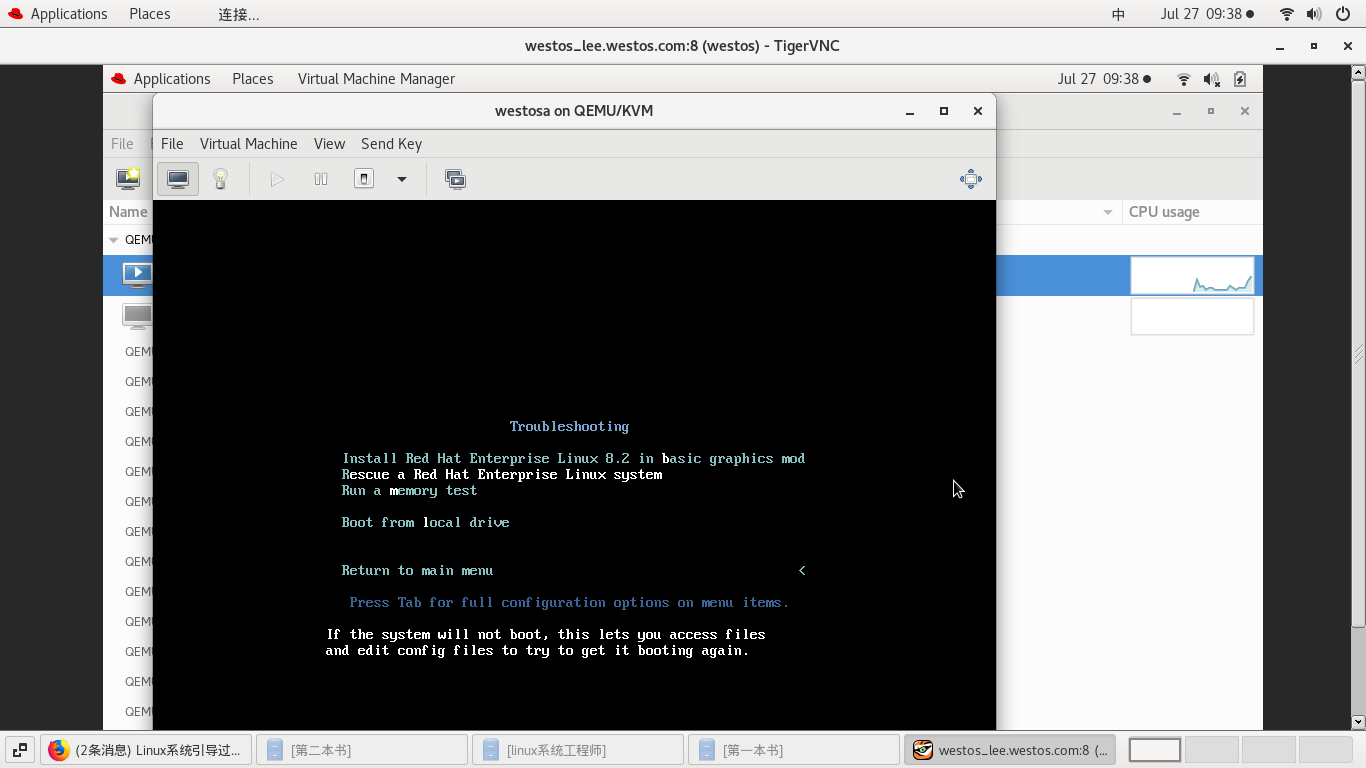This screenshot has width=1366, height=768.
Task: Shut down the virtual machine
Action: coord(364,179)
